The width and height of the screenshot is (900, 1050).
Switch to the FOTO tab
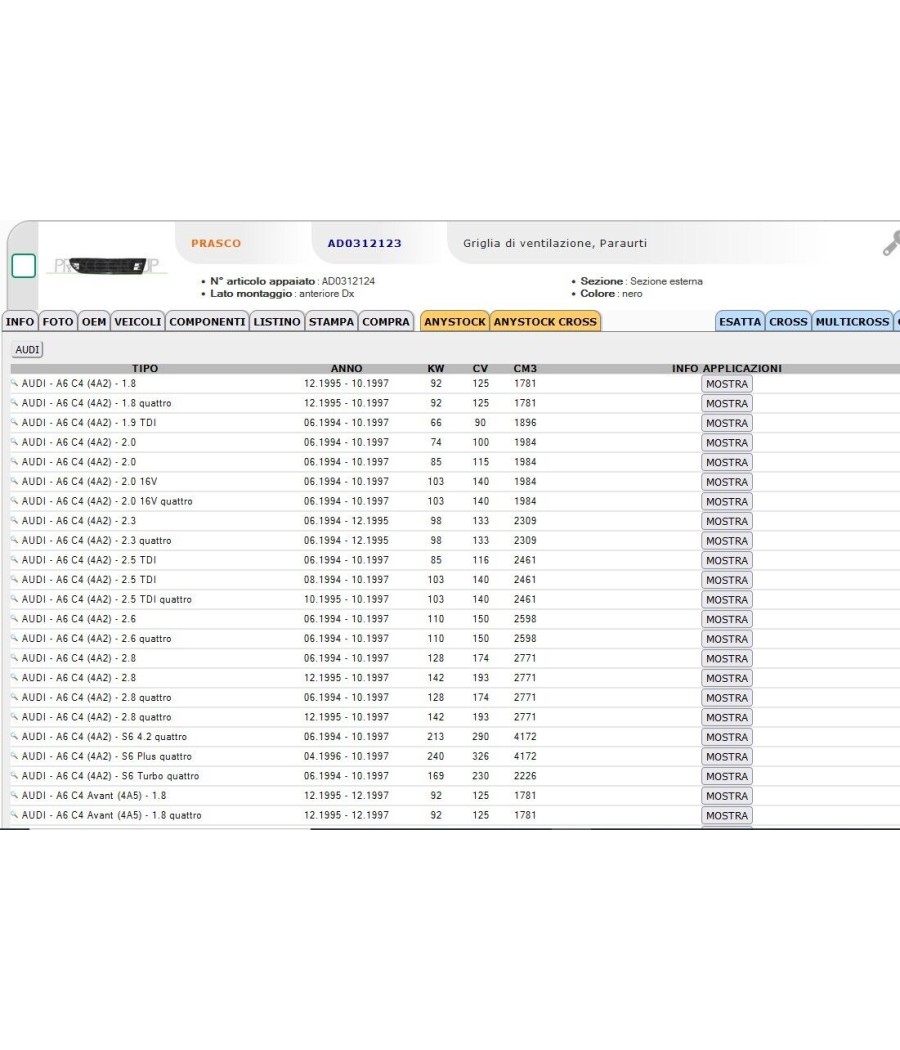58,322
